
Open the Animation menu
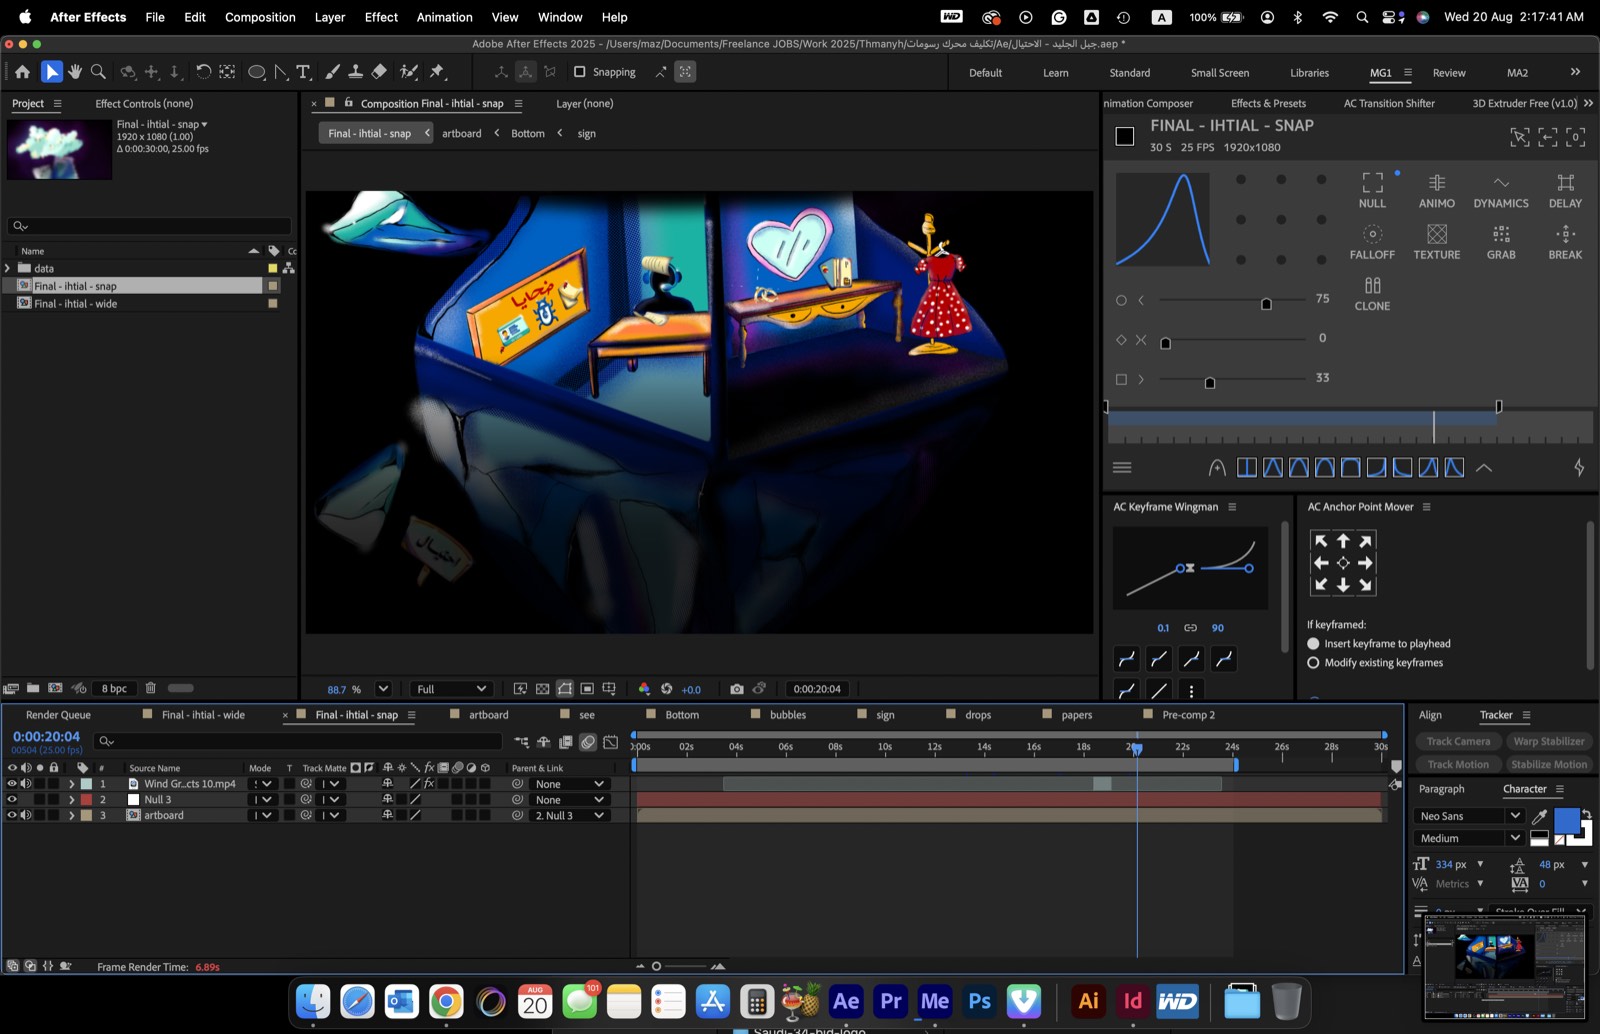click(444, 17)
